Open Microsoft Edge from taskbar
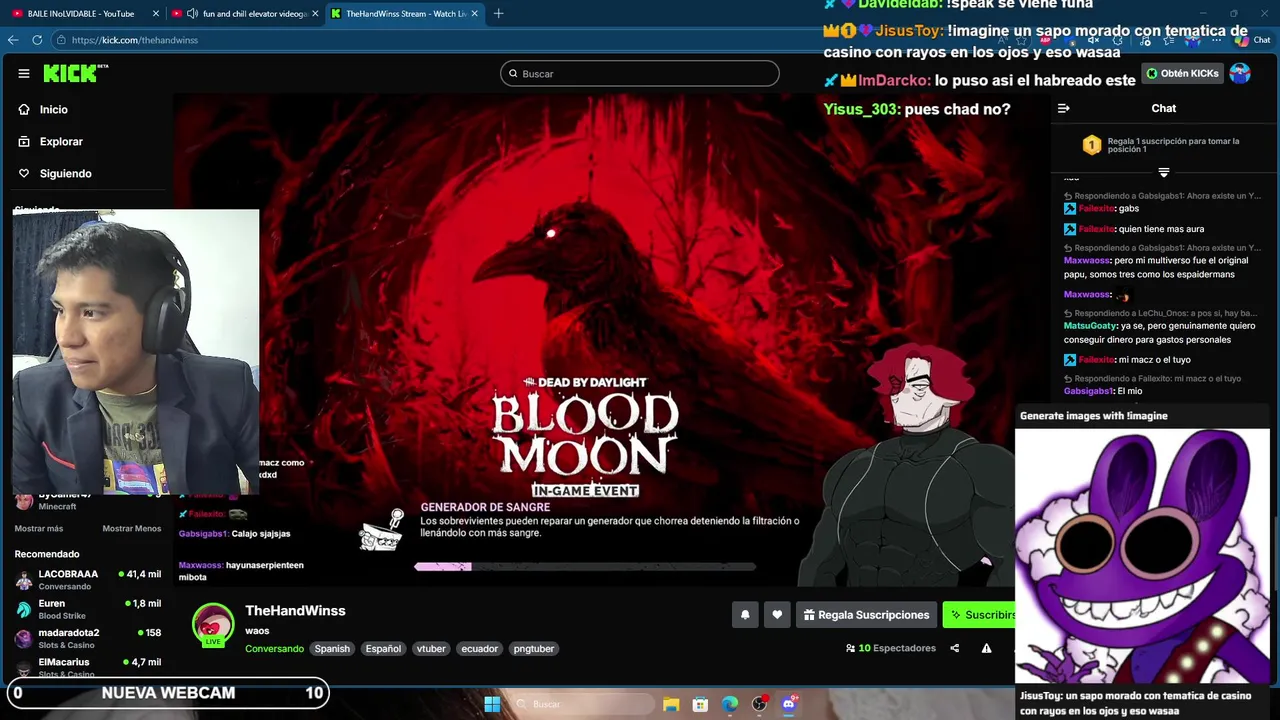This screenshot has height=720, width=1280. 730,704
